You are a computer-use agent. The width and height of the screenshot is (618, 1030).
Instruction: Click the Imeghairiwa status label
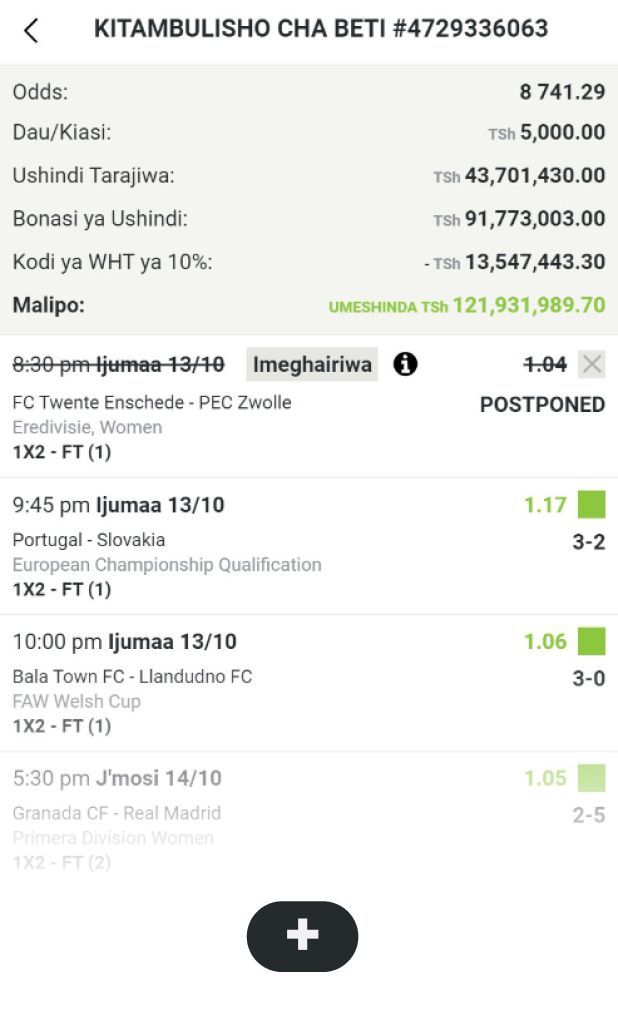(x=312, y=365)
